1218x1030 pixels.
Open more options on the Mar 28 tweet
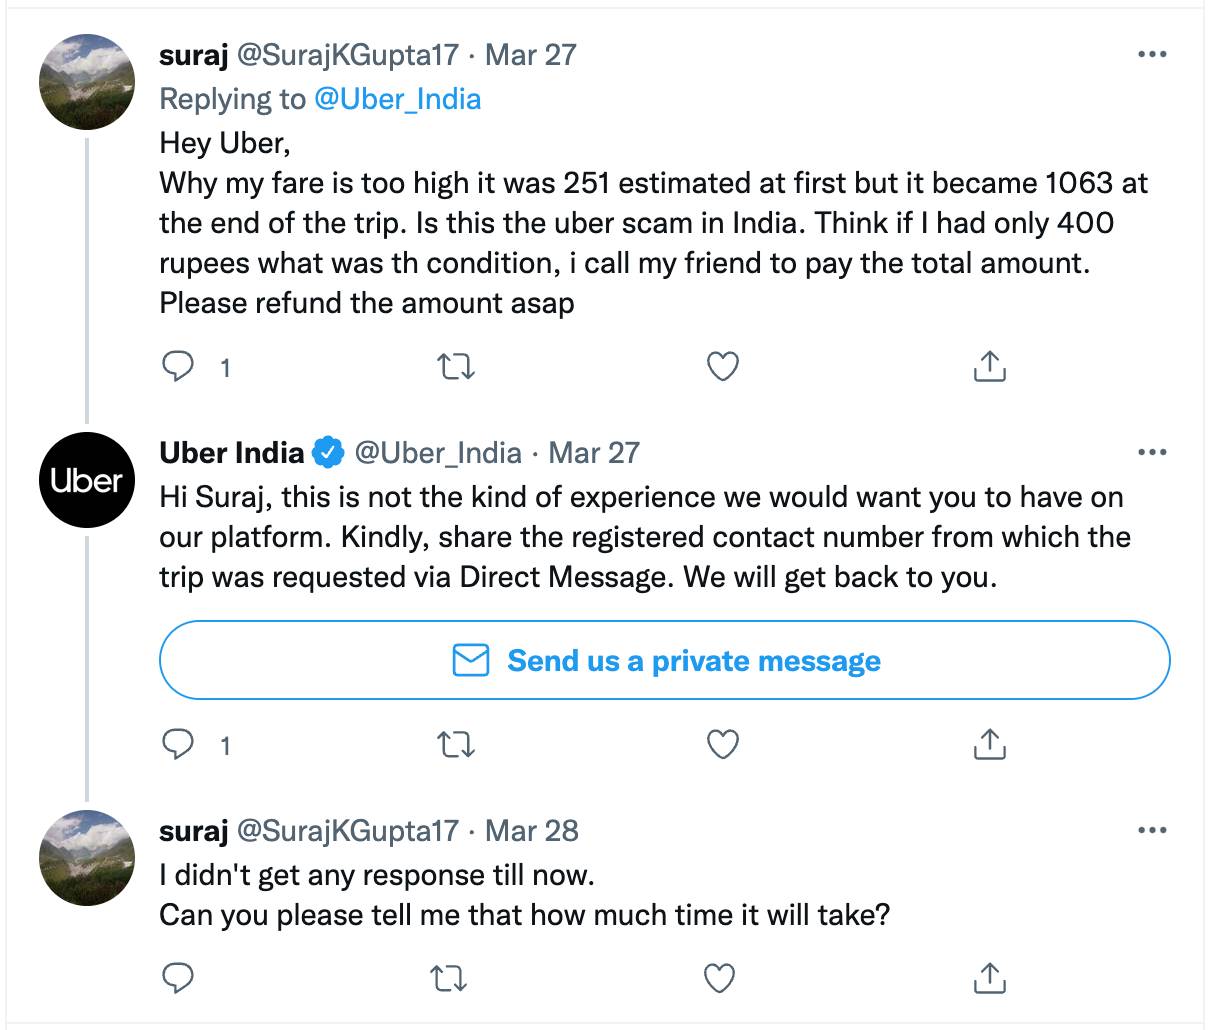pos(1152,831)
